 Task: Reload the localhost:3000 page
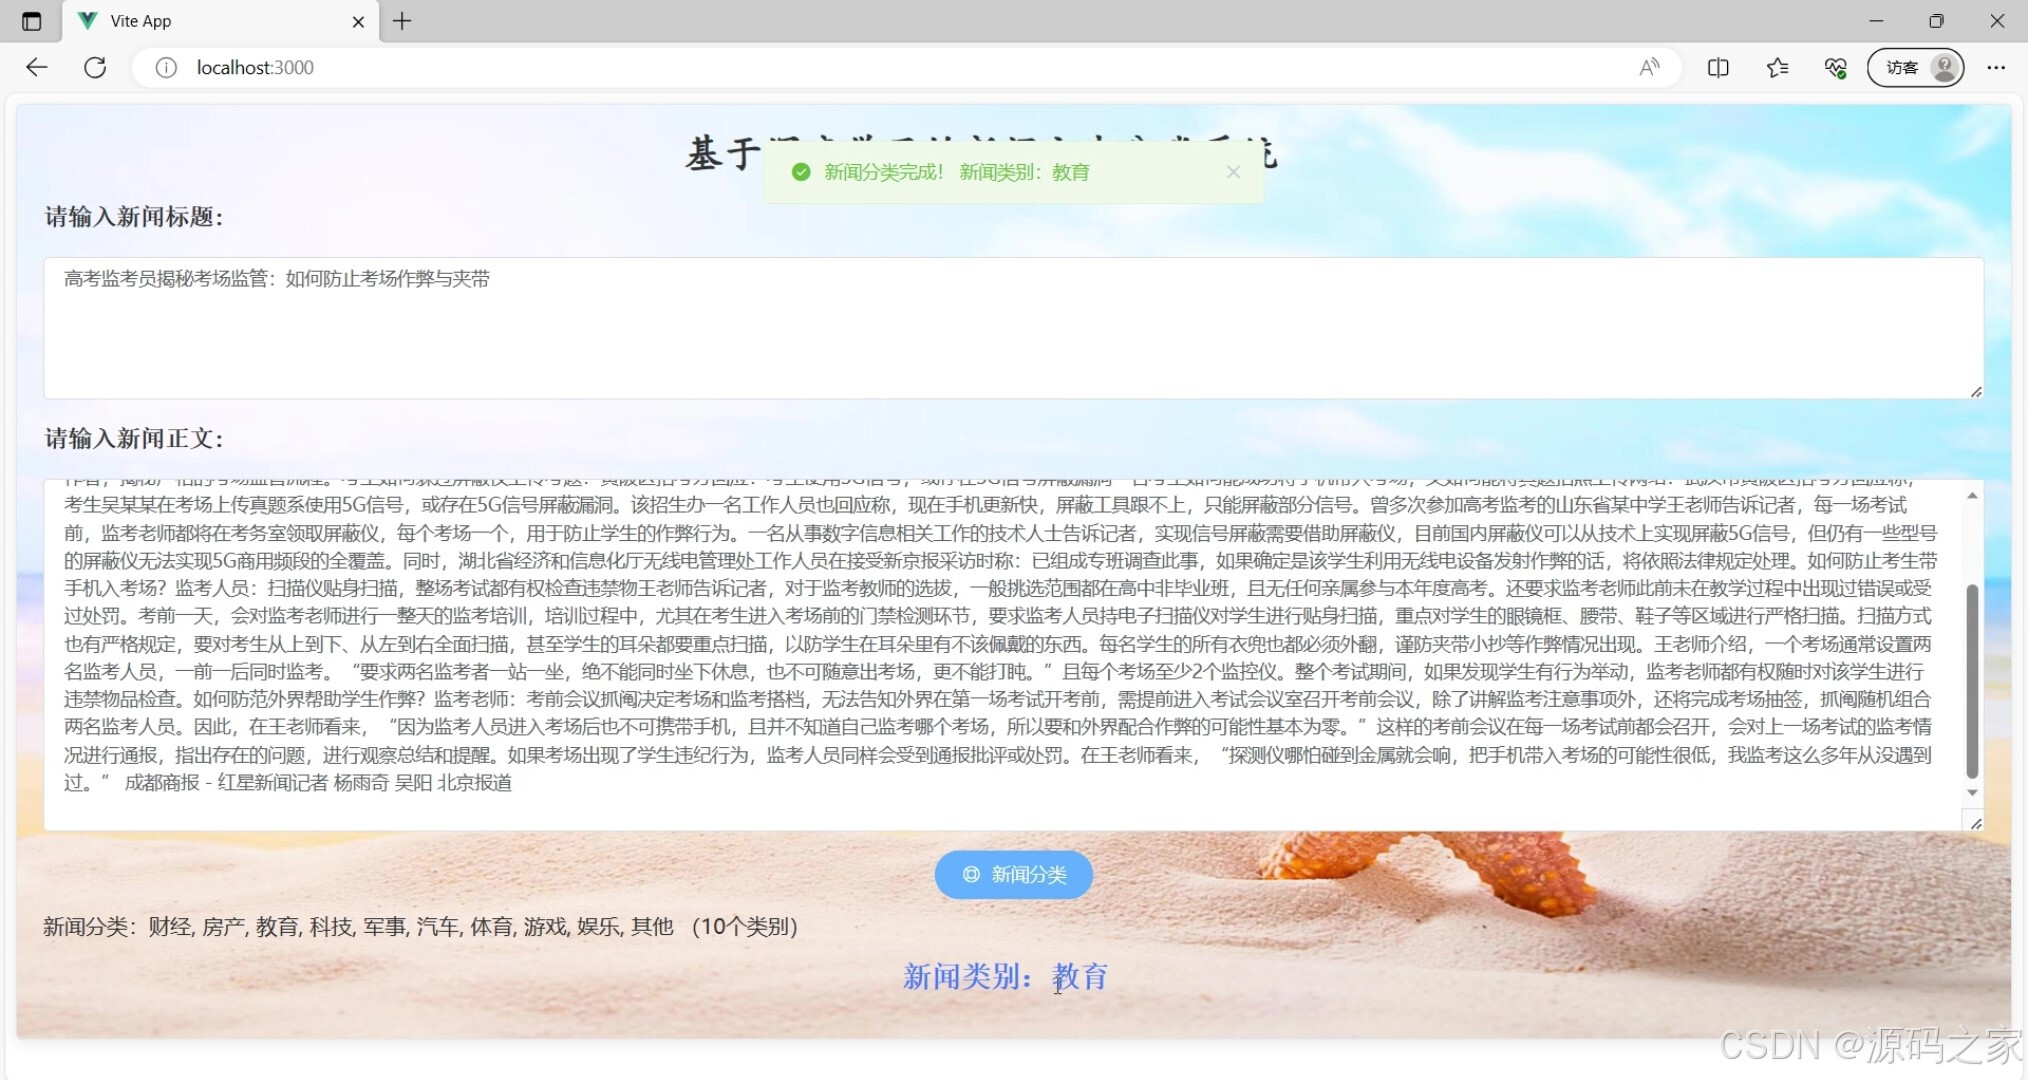[95, 67]
